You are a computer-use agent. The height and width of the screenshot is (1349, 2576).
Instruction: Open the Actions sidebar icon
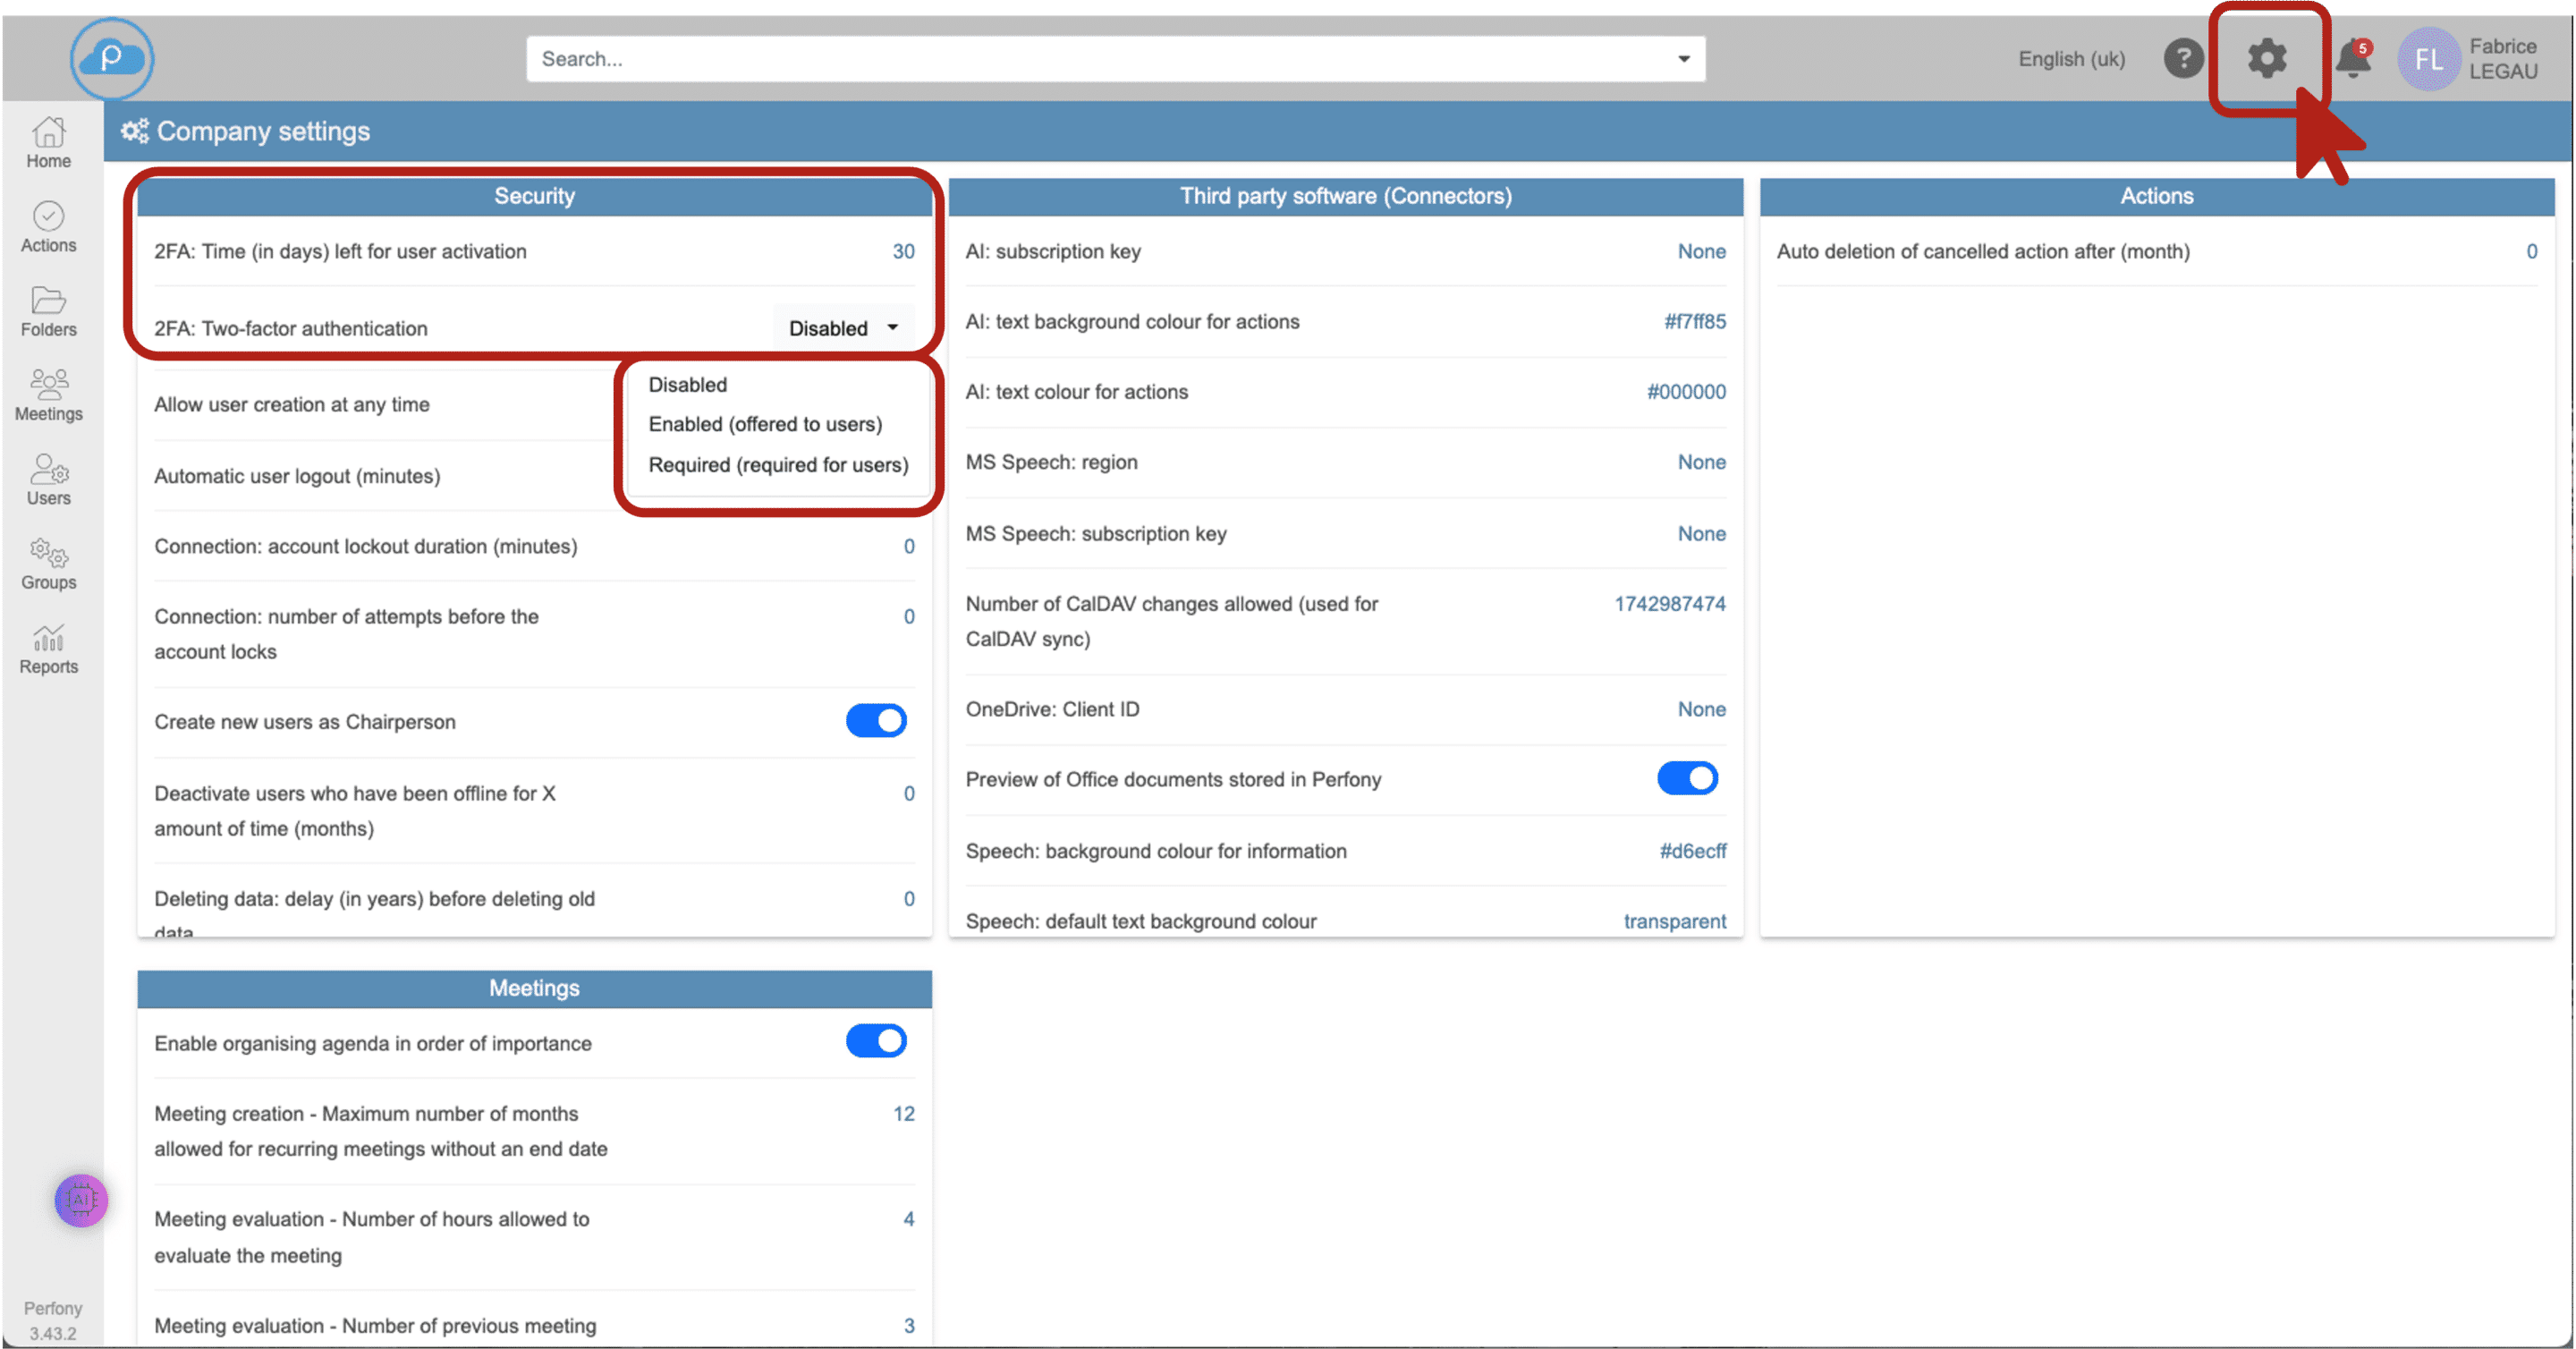(x=48, y=227)
